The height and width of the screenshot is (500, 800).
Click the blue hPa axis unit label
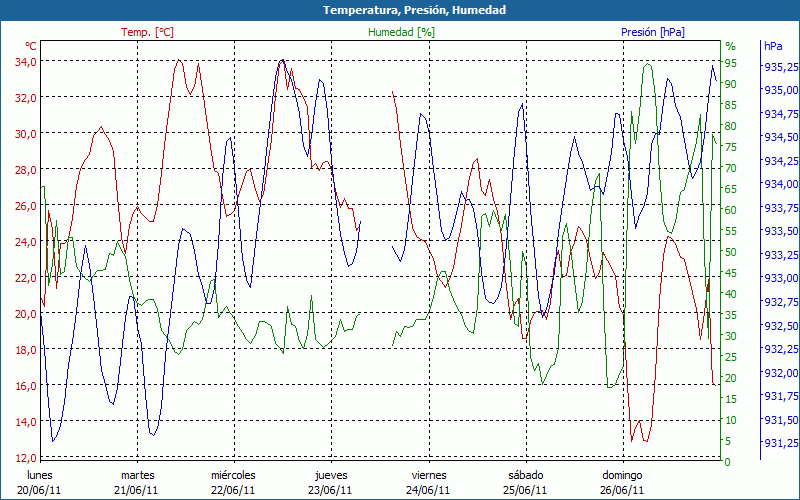[x=773, y=46]
